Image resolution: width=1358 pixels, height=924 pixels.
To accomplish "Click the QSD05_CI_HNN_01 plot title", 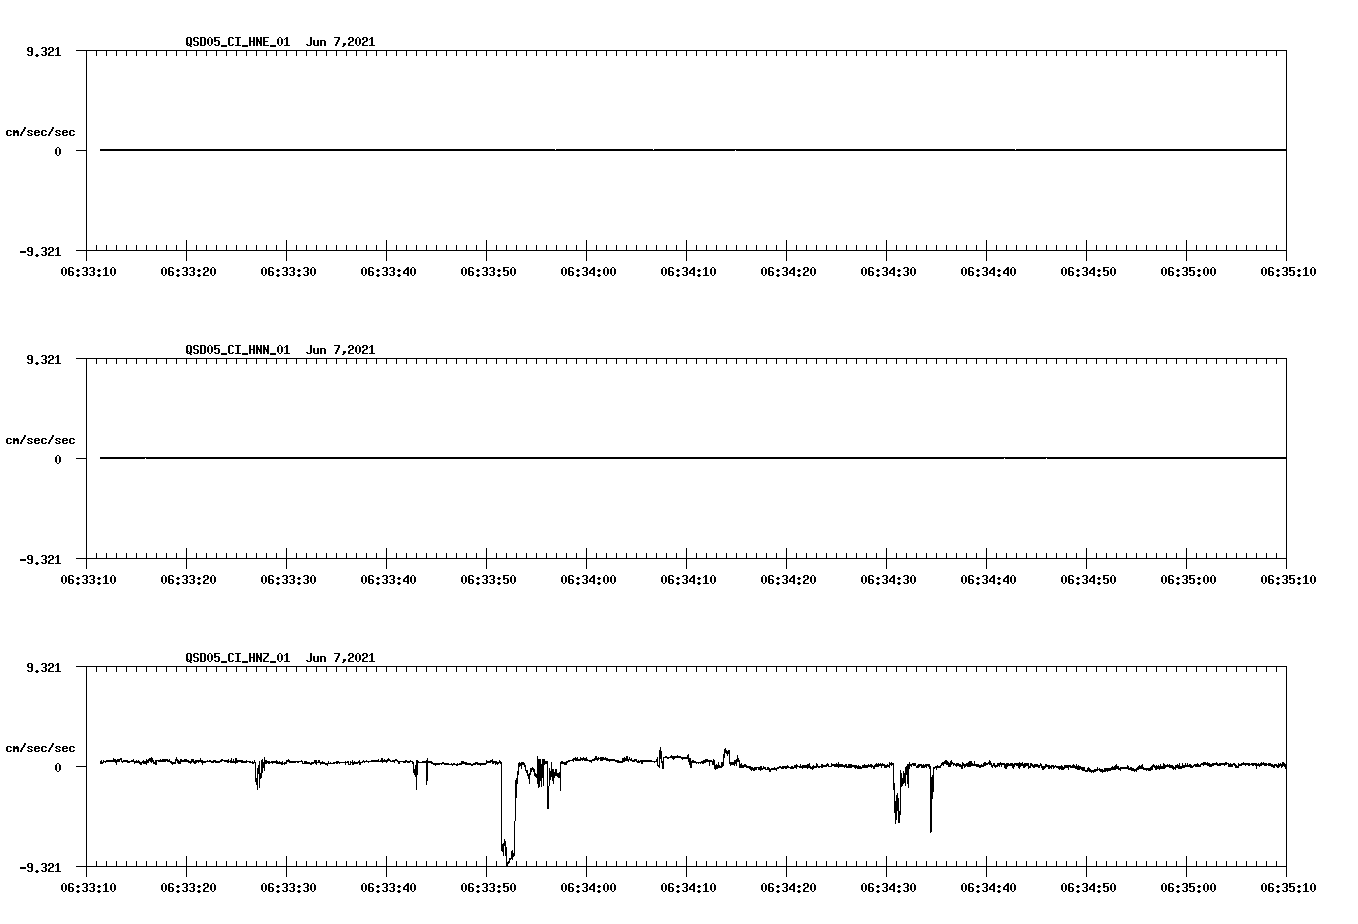I will 280,349.
